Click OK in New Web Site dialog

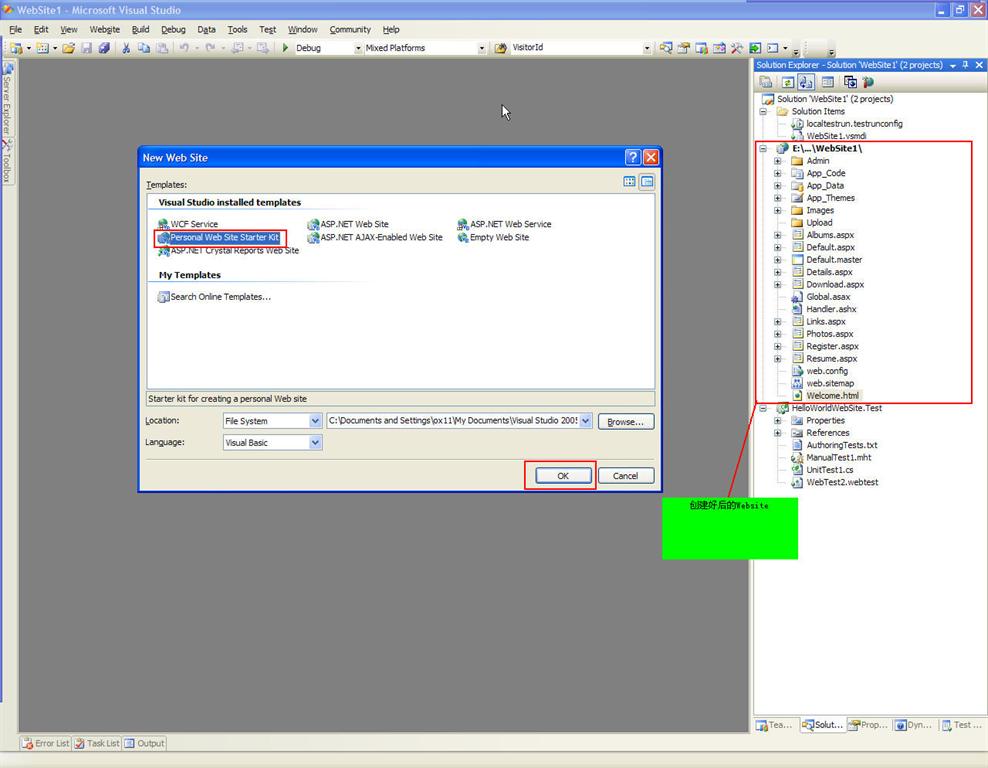pyautogui.click(x=563, y=476)
